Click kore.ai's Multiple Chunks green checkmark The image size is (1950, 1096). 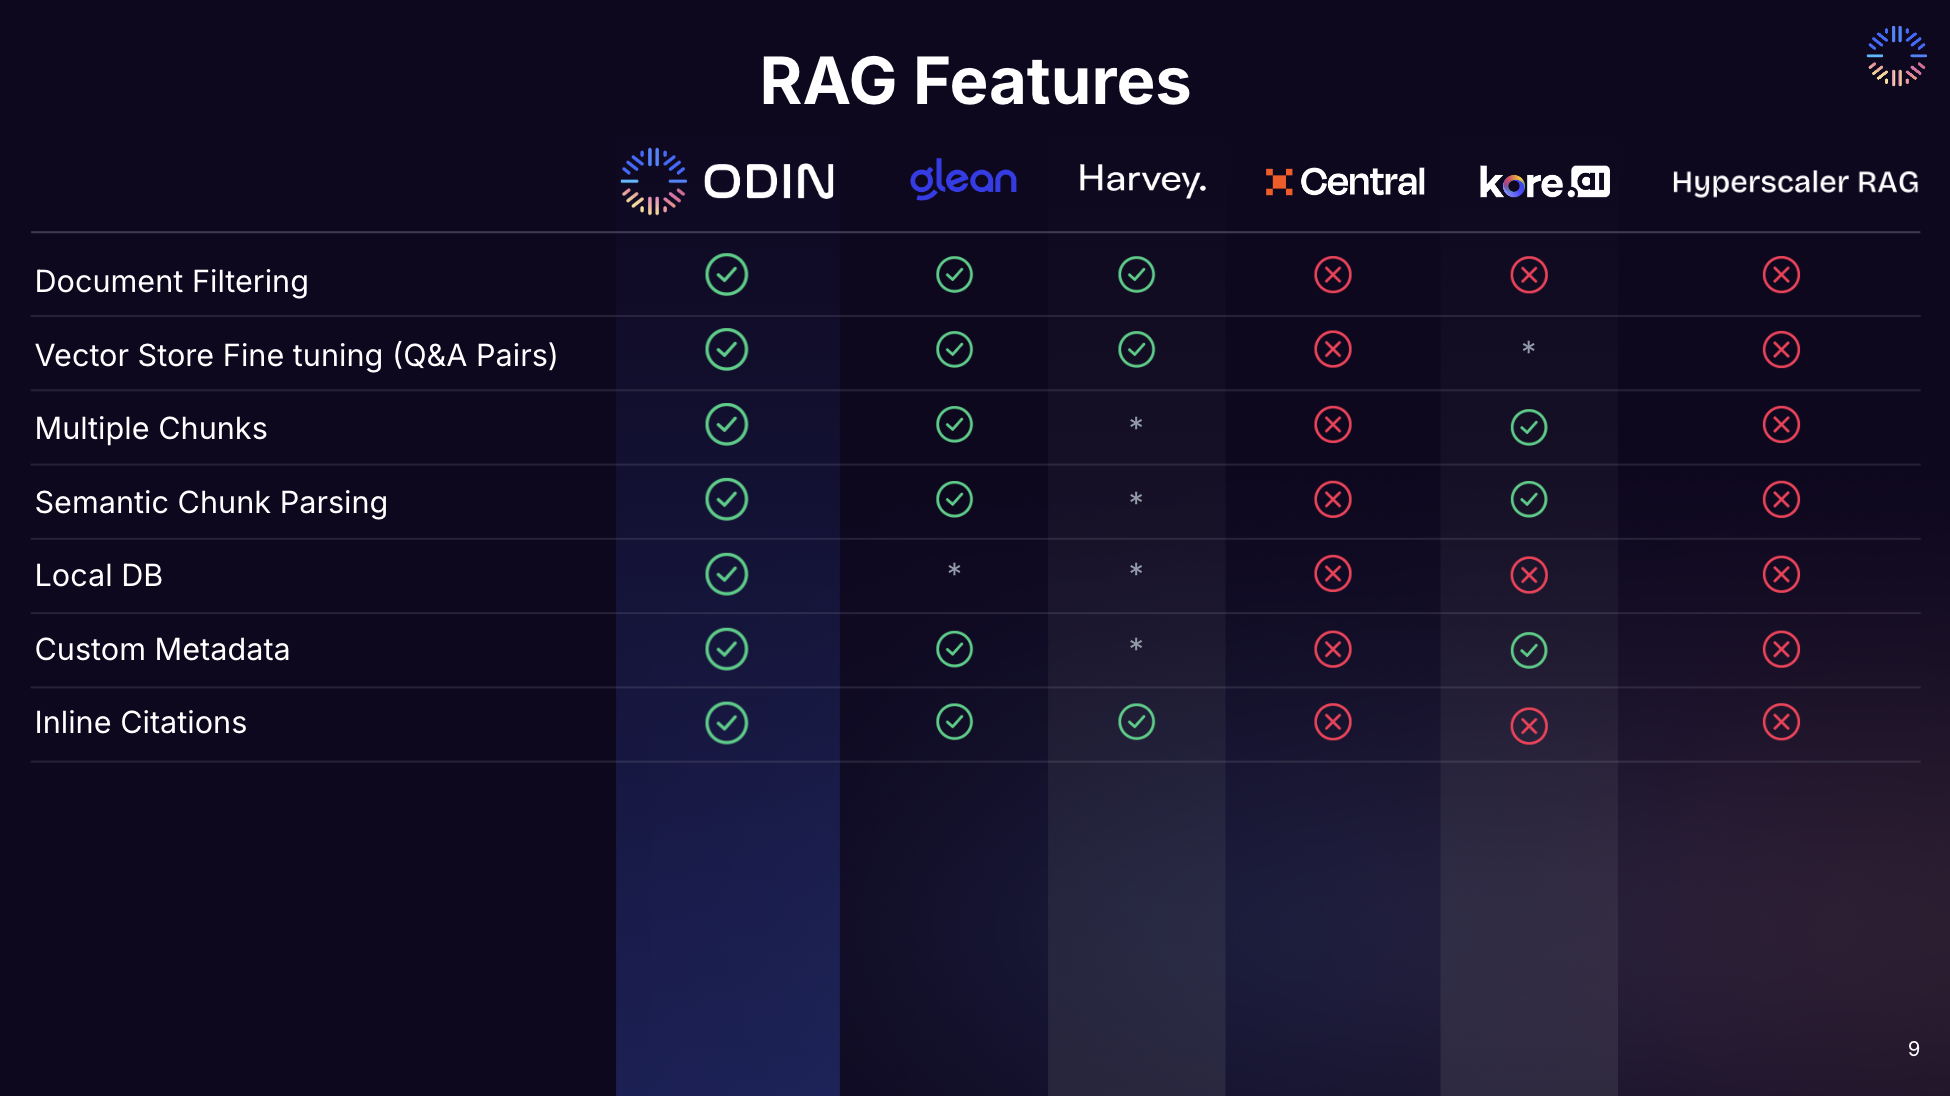point(1528,427)
